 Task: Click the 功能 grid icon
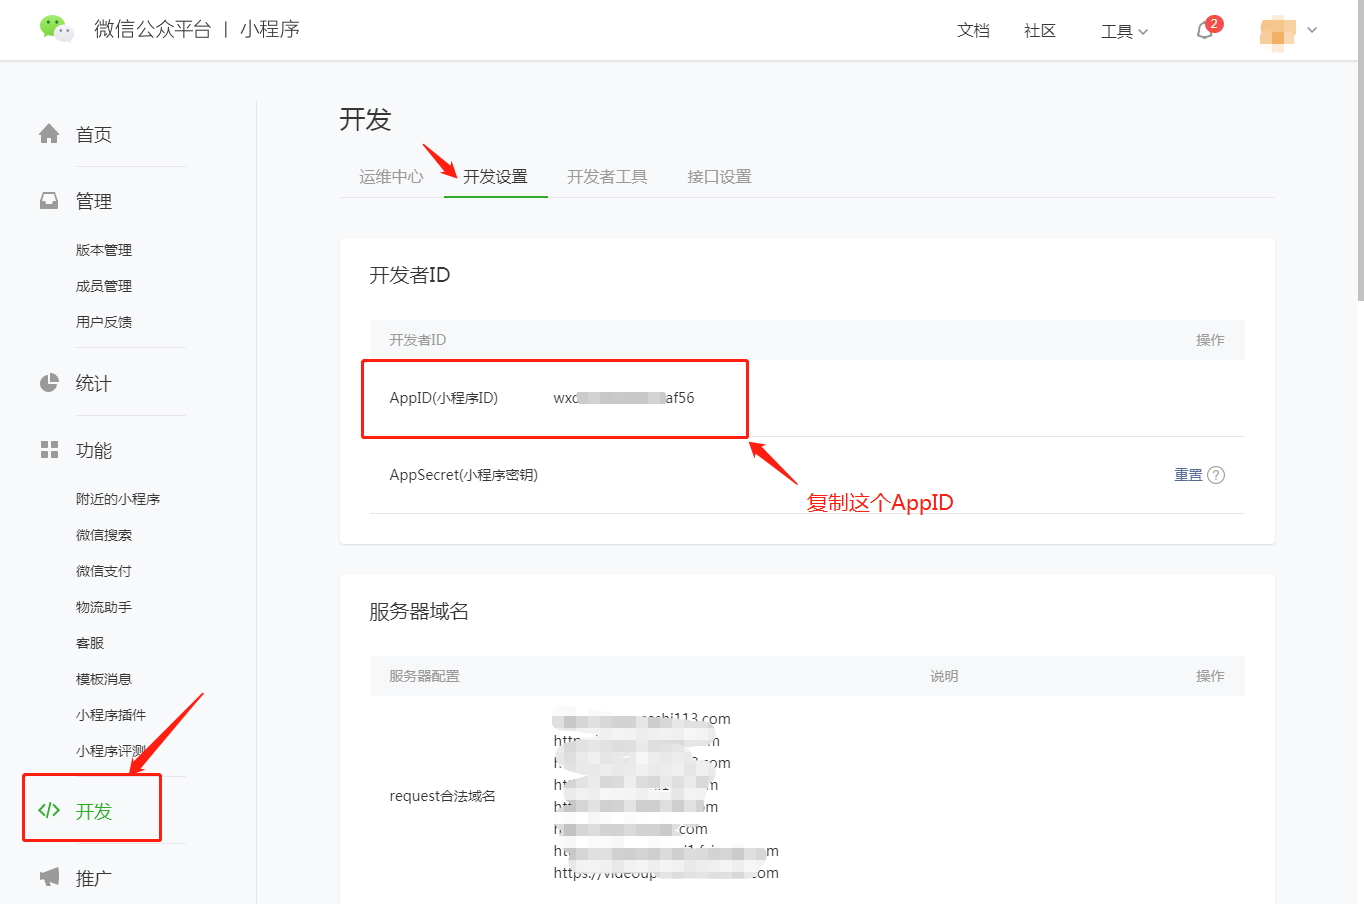coord(49,450)
